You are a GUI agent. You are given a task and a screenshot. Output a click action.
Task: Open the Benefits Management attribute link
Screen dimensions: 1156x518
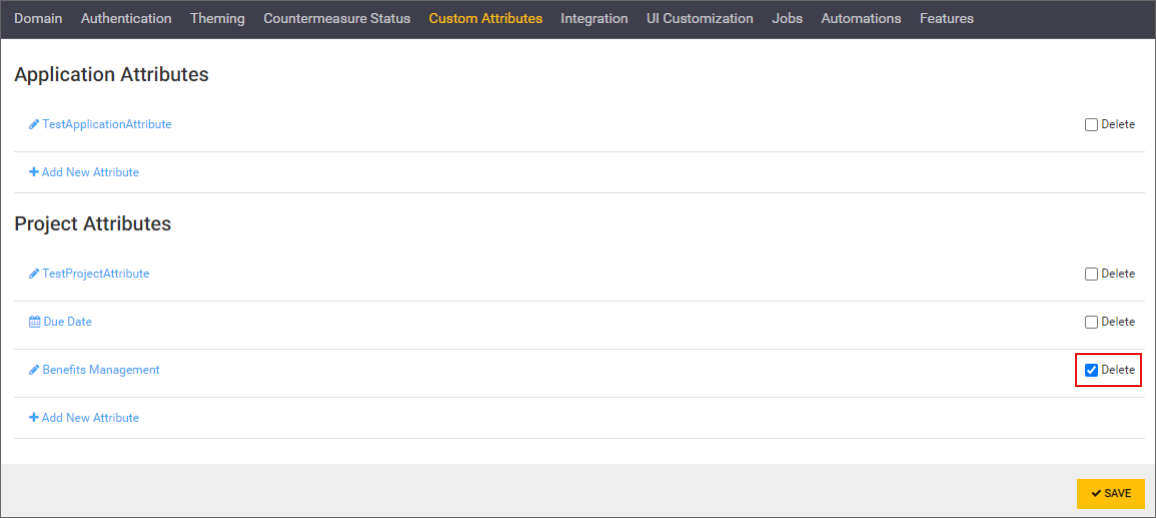pyautogui.click(x=101, y=370)
